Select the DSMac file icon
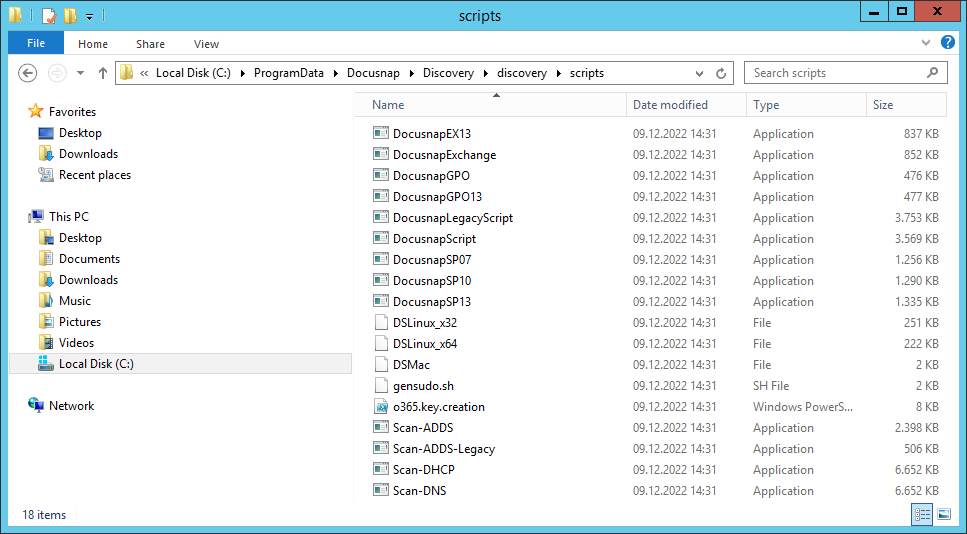The image size is (967, 534). point(381,364)
